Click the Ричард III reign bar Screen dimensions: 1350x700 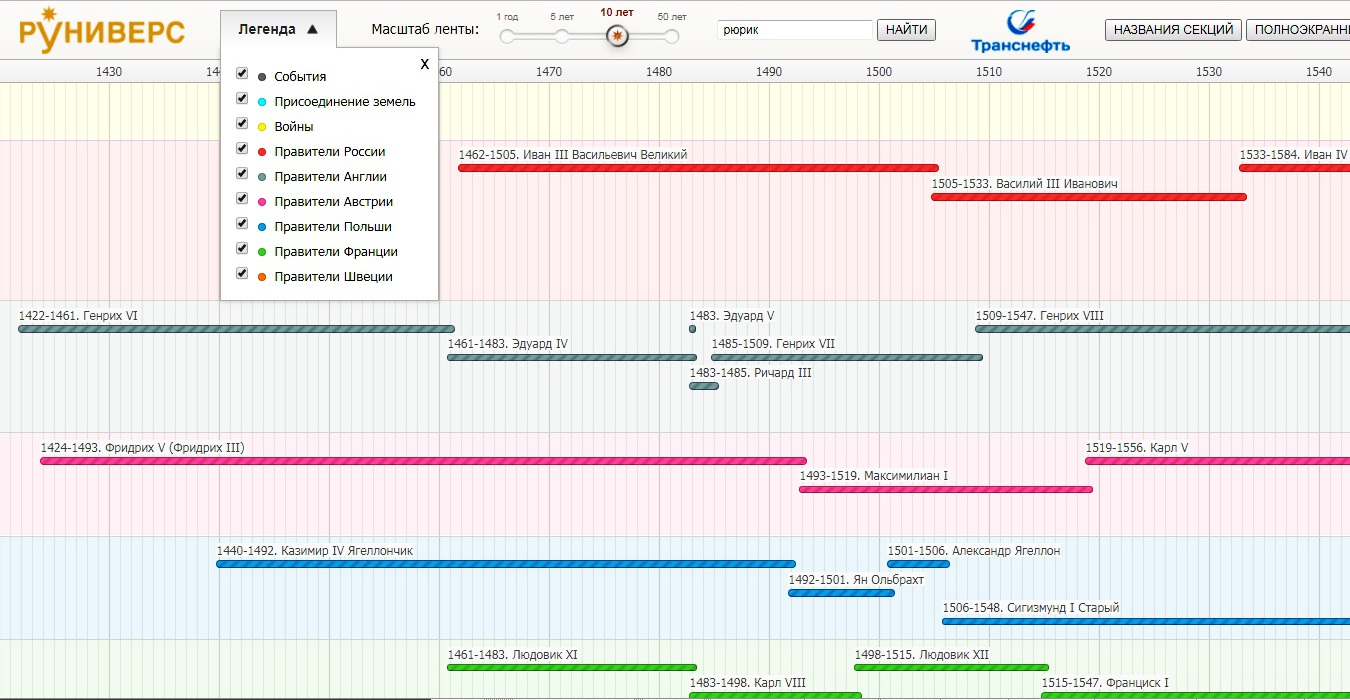click(x=703, y=386)
